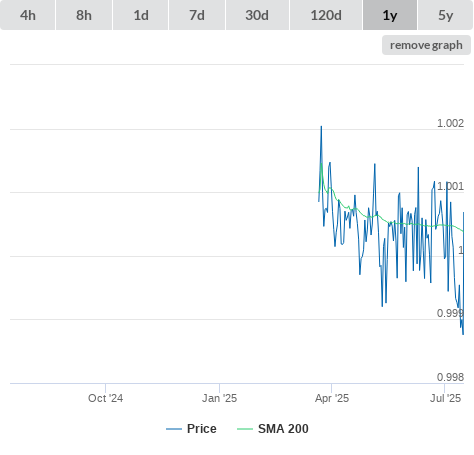The image size is (474, 455).
Task: Click the 1.002 y-axis label
Action: [450, 123]
